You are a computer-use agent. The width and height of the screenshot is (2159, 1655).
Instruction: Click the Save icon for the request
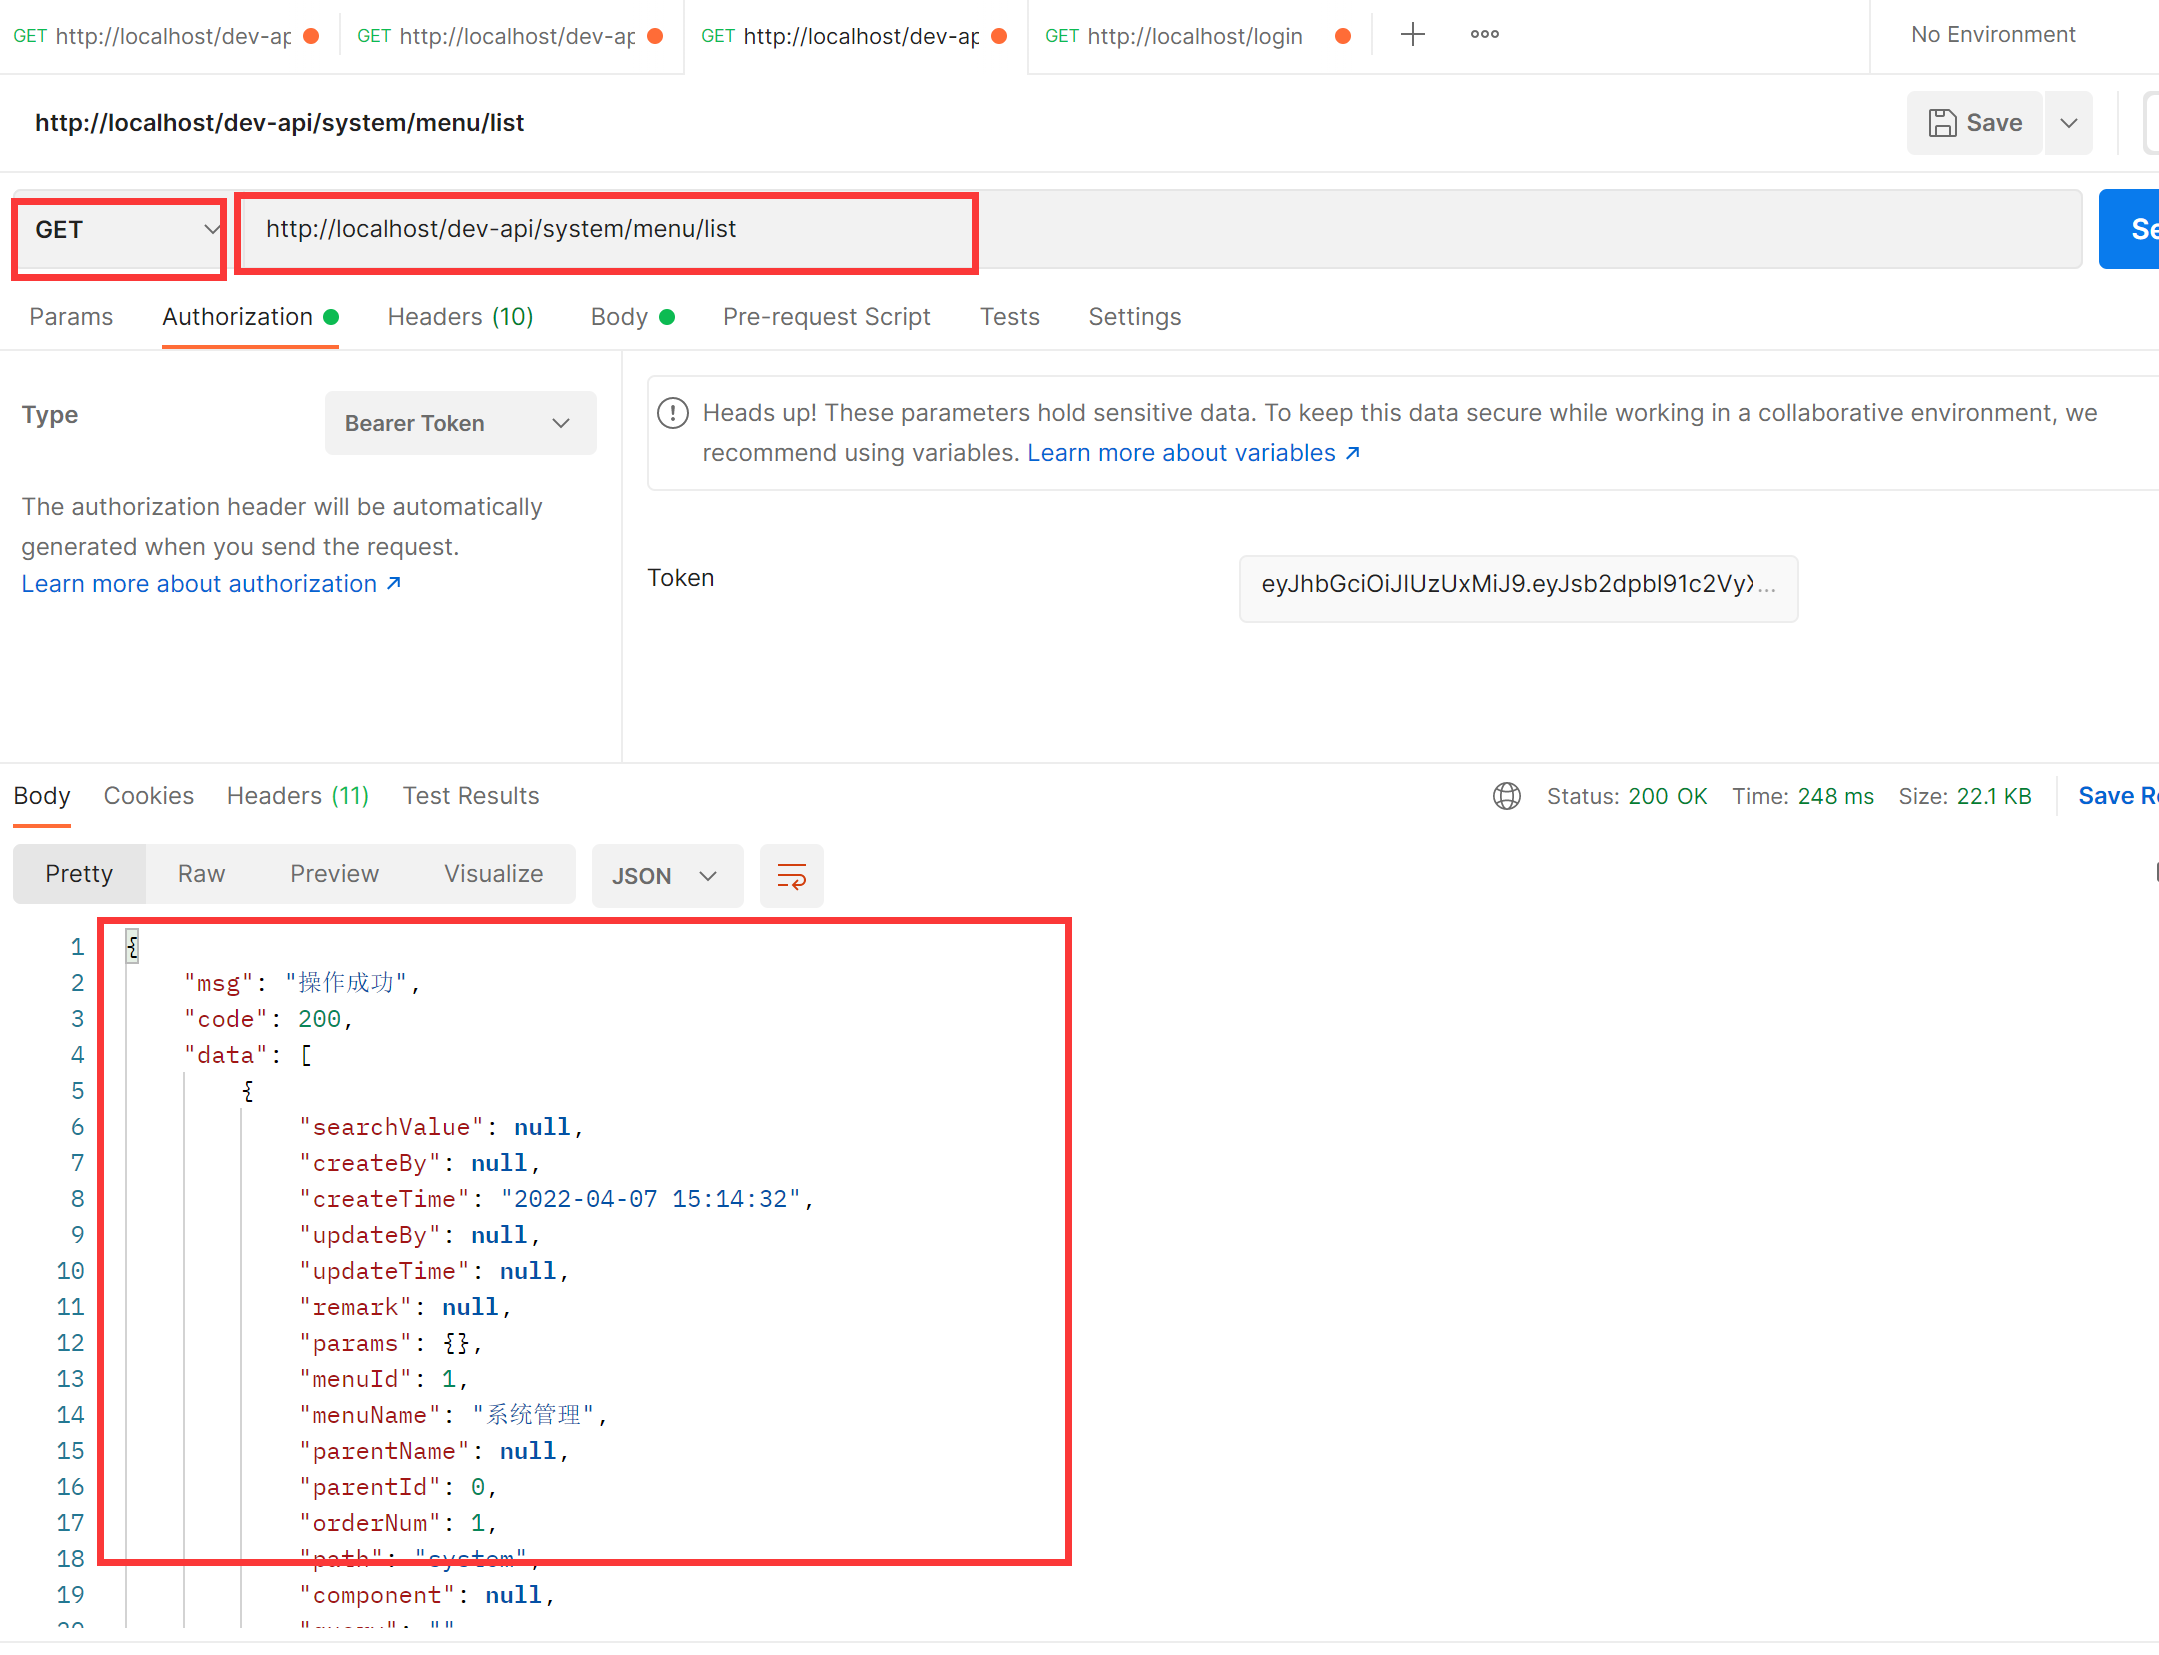1944,122
